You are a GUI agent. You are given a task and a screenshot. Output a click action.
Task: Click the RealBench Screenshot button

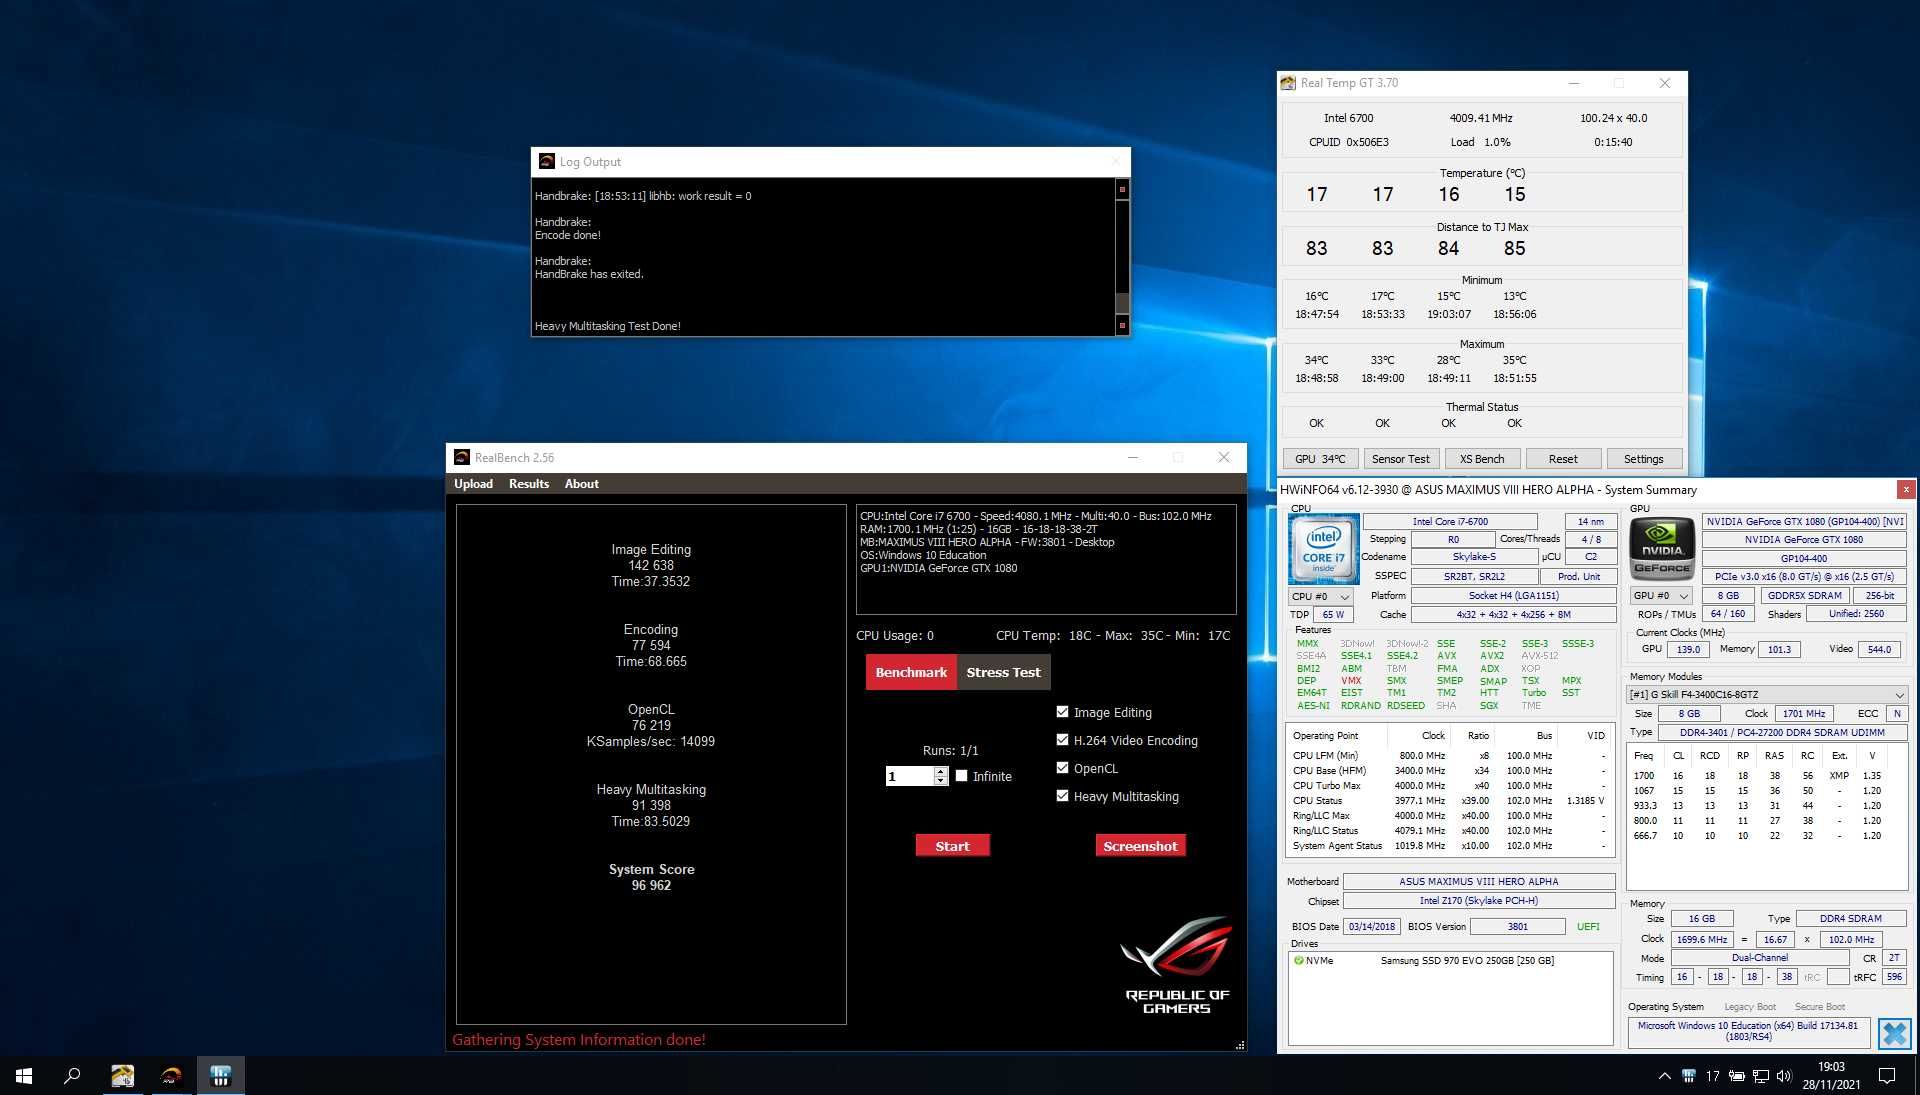click(1140, 846)
